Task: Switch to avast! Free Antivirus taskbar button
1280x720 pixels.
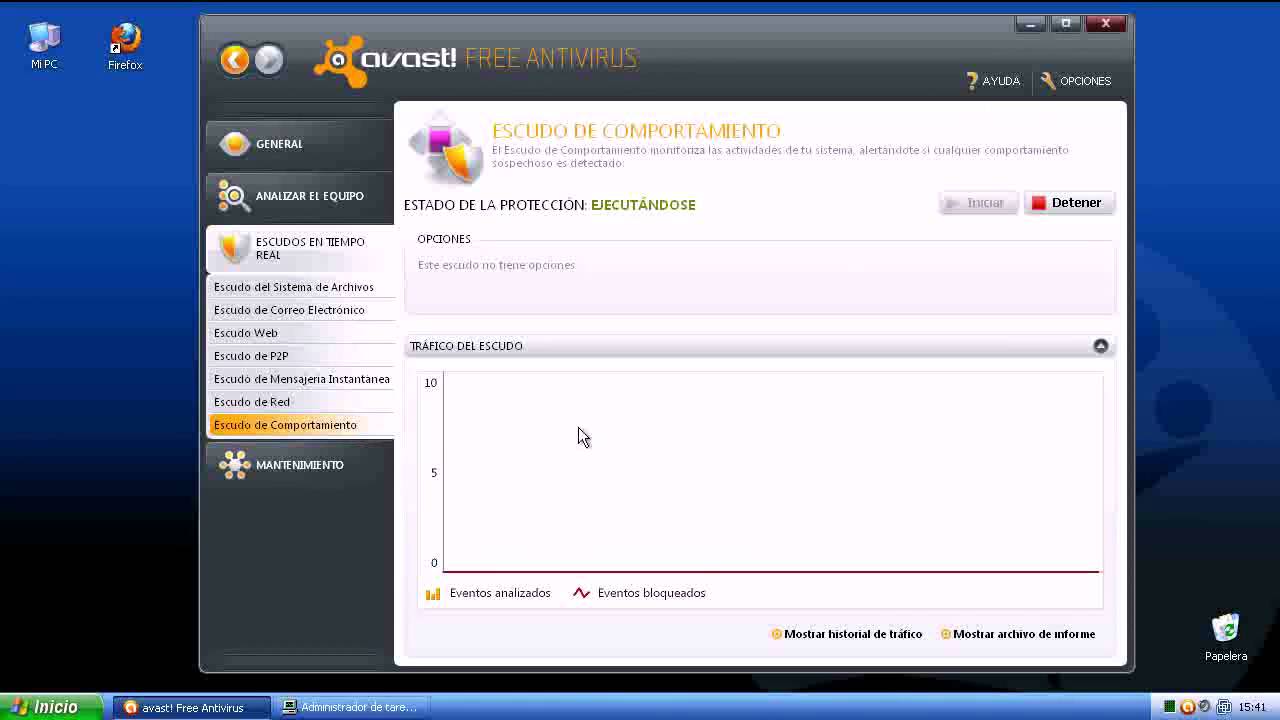Action: tap(191, 707)
